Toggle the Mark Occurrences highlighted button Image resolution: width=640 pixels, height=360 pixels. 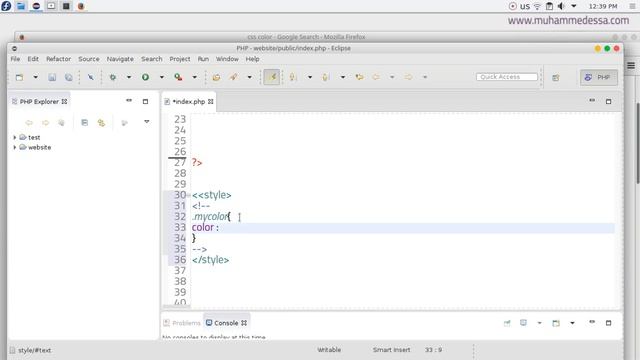pyautogui.click(x=272, y=77)
